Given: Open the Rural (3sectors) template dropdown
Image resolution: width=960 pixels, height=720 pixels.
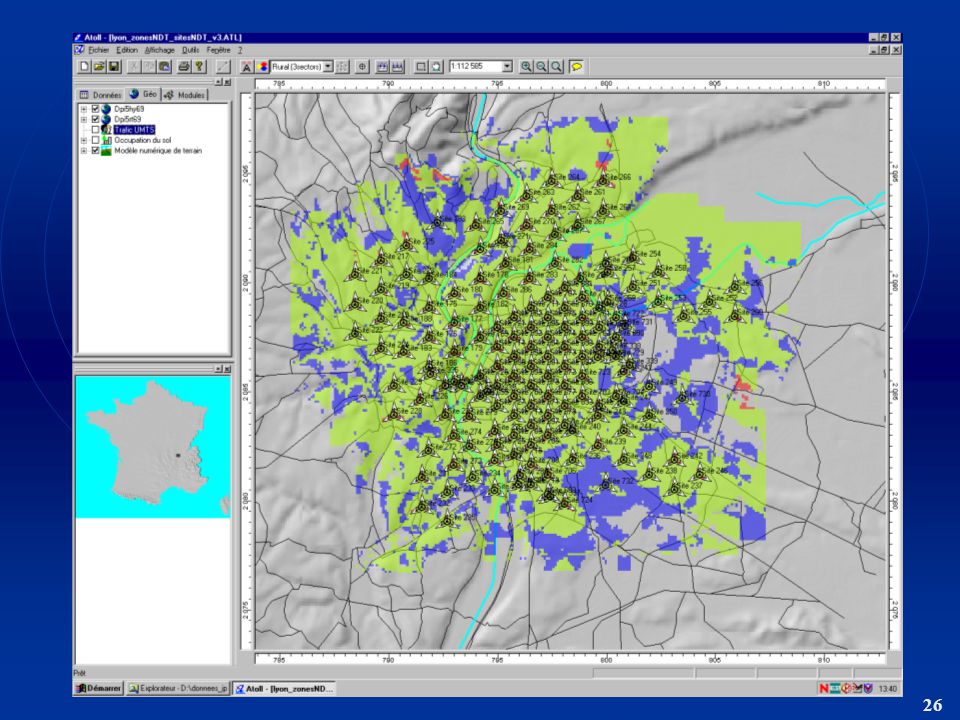Looking at the screenshot, I should 328,66.
